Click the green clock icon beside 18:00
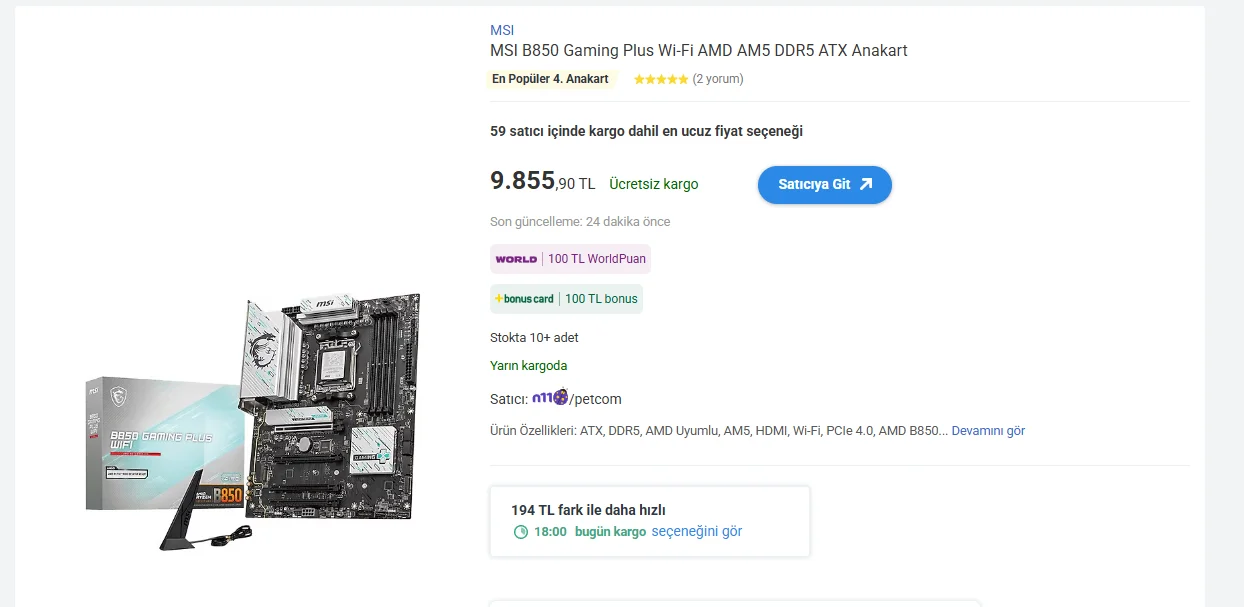The image size is (1244, 607). [520, 532]
